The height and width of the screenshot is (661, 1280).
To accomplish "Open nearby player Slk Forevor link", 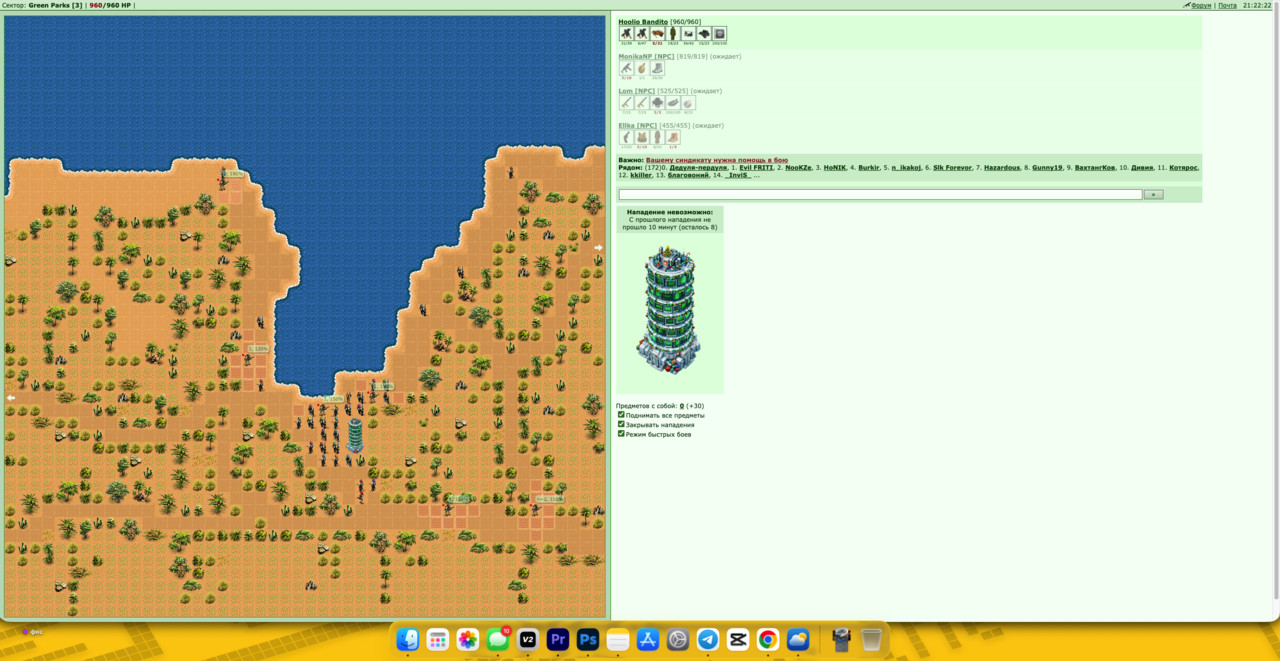I will click(952, 168).
